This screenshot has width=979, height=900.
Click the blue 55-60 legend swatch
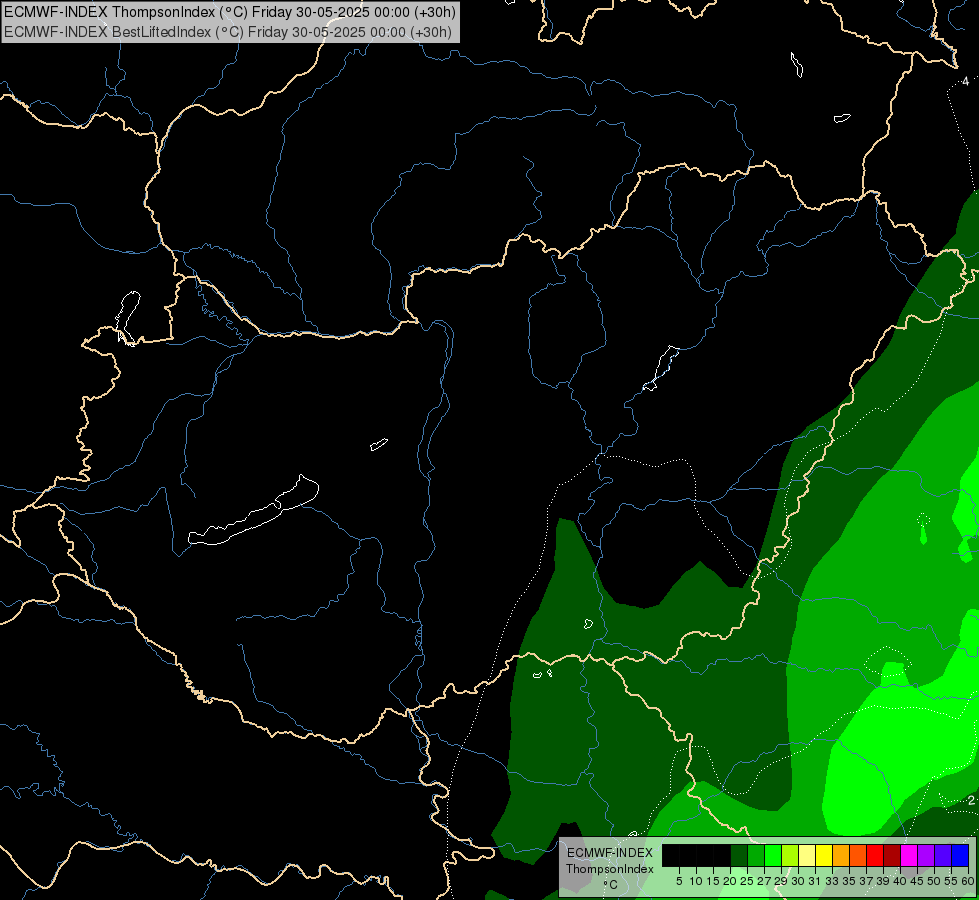[x=960, y=855]
